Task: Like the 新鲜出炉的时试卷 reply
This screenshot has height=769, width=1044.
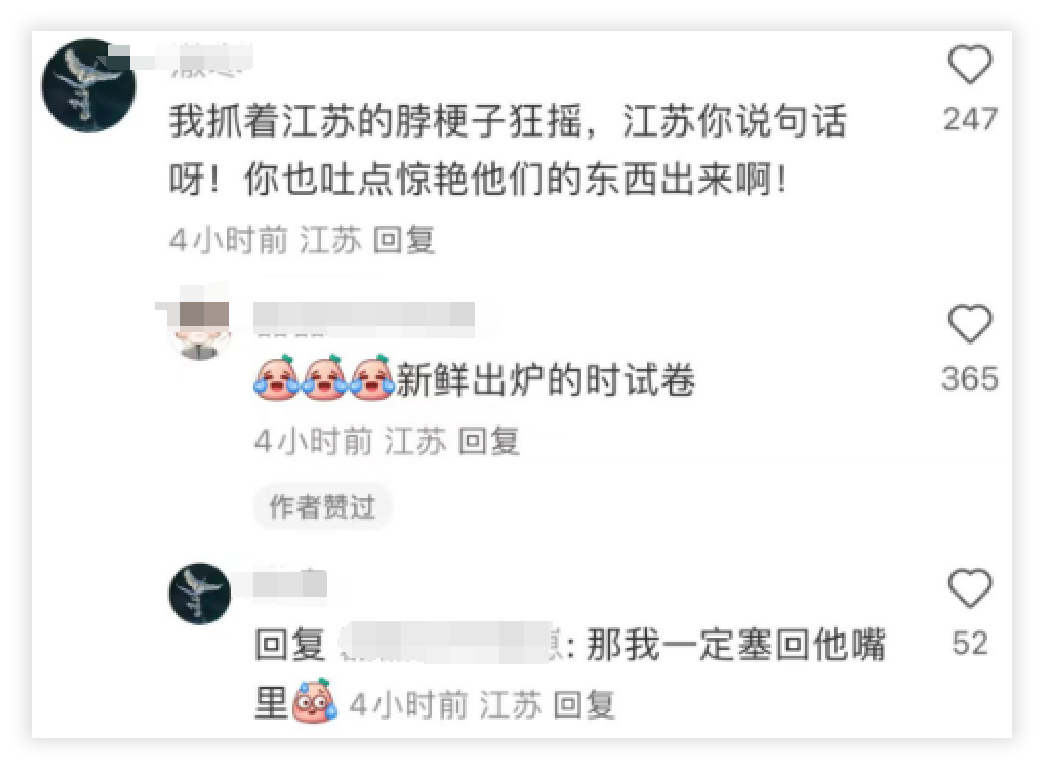Action: click(x=969, y=323)
